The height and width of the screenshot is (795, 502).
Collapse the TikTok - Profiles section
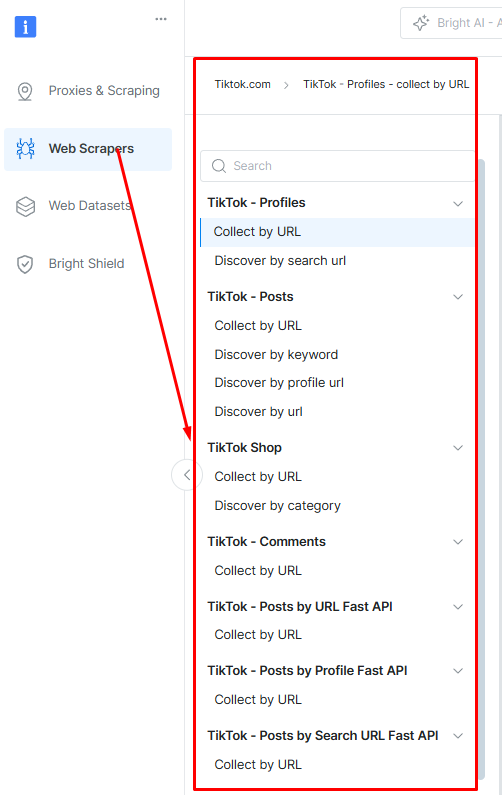click(458, 204)
